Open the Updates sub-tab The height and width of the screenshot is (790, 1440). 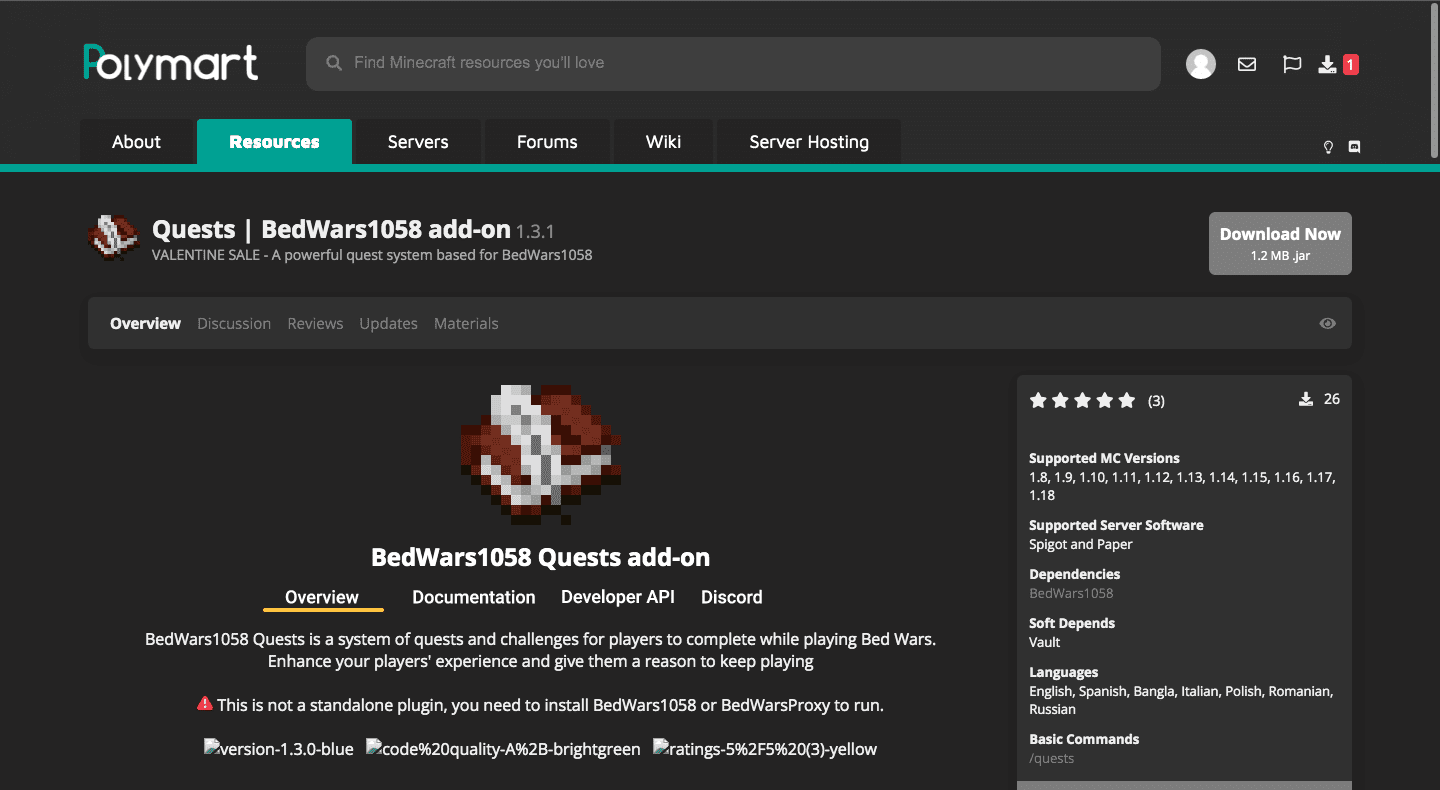[x=388, y=323]
